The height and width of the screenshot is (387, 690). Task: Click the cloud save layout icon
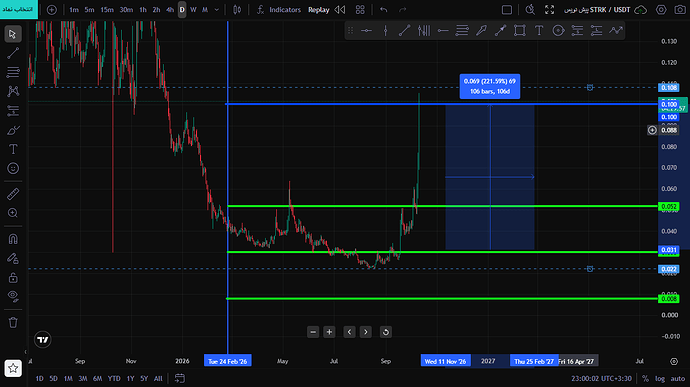coord(641,10)
